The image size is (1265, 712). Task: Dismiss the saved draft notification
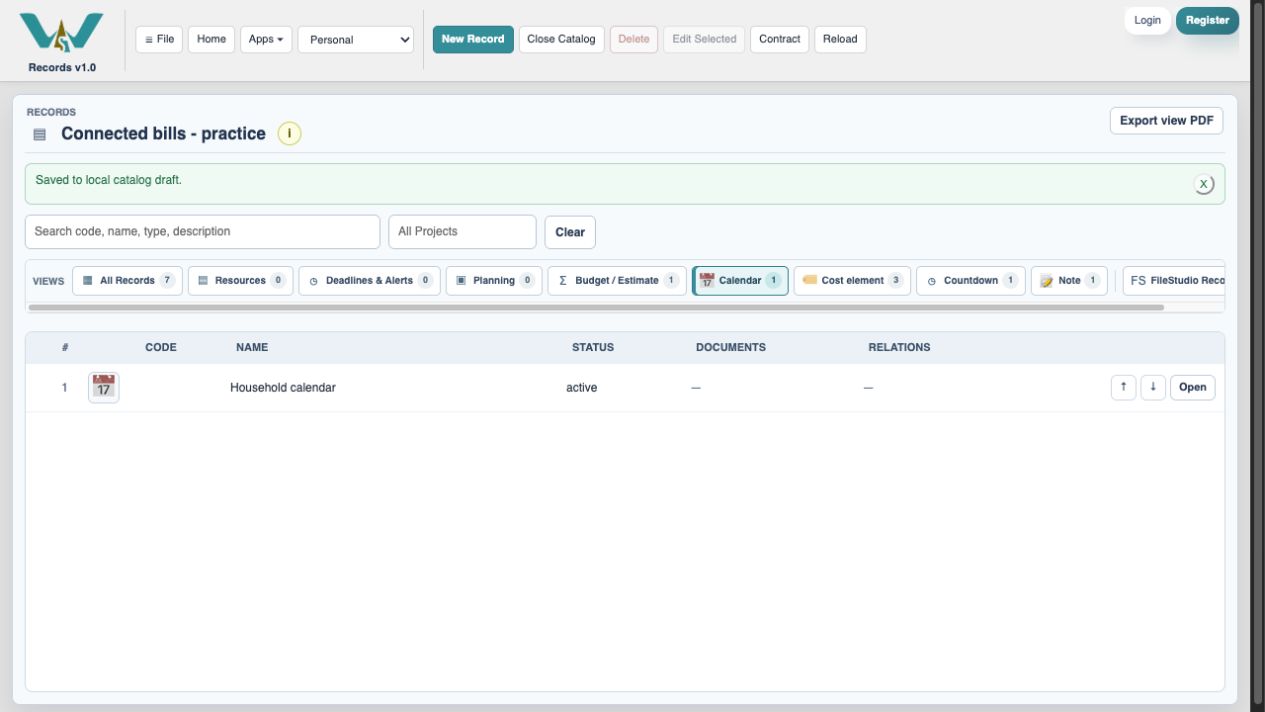click(1204, 184)
